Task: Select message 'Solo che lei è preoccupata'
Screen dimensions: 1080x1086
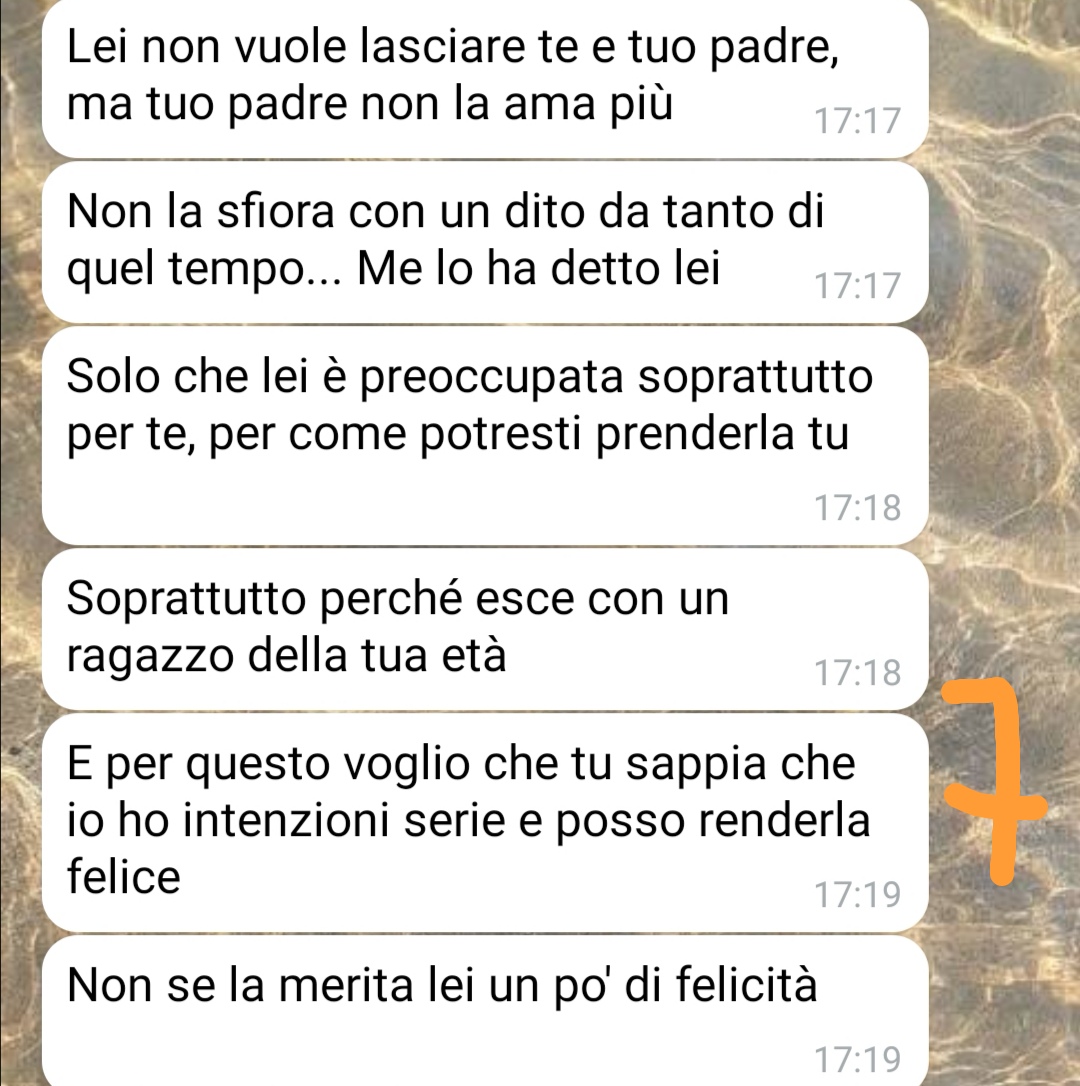Action: (485, 436)
